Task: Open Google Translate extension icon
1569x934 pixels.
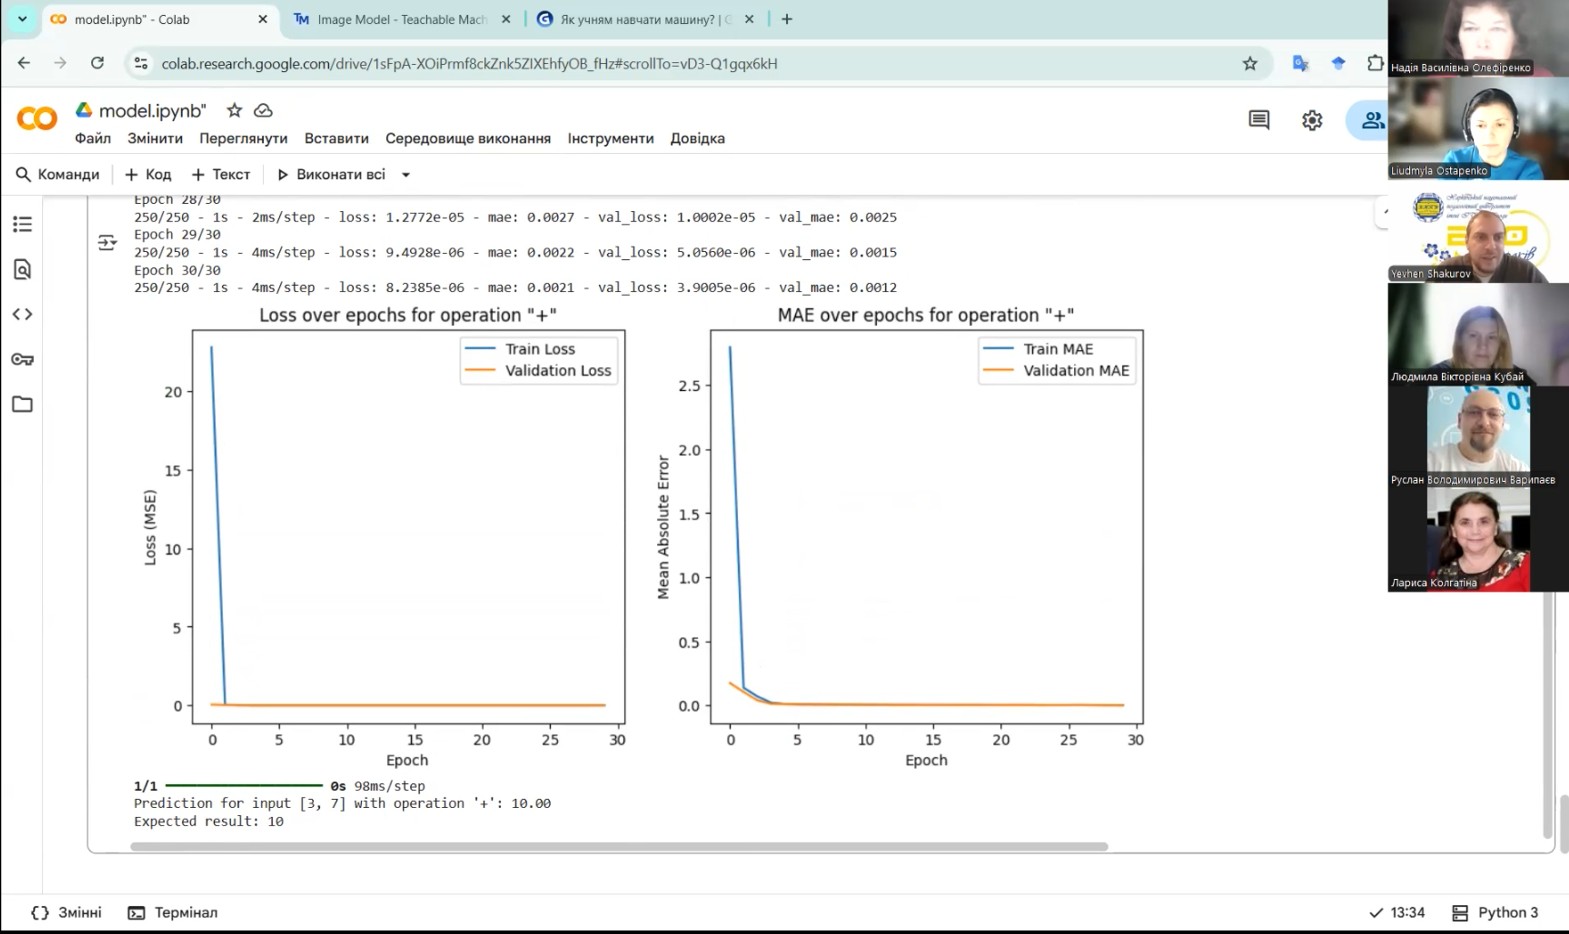Action: 1300,63
